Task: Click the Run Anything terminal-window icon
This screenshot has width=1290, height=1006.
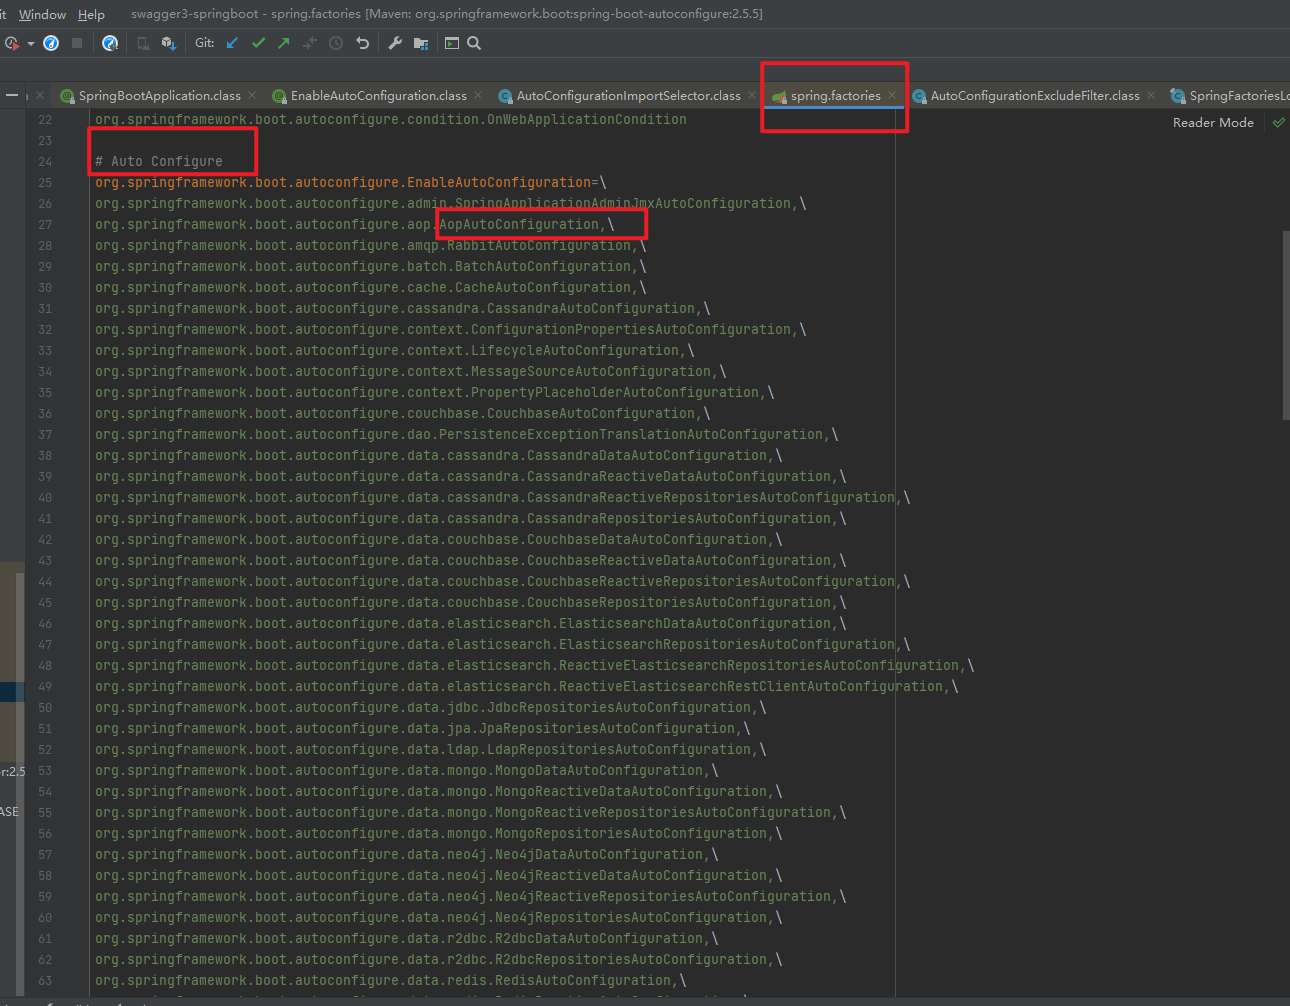Action: click(x=452, y=43)
